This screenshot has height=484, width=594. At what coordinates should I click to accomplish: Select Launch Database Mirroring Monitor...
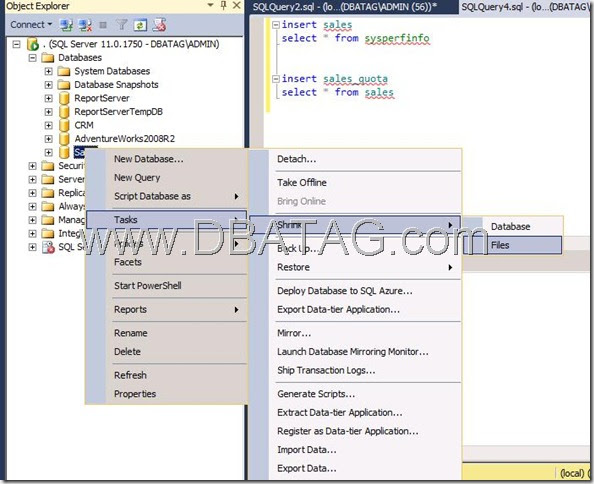(x=355, y=351)
